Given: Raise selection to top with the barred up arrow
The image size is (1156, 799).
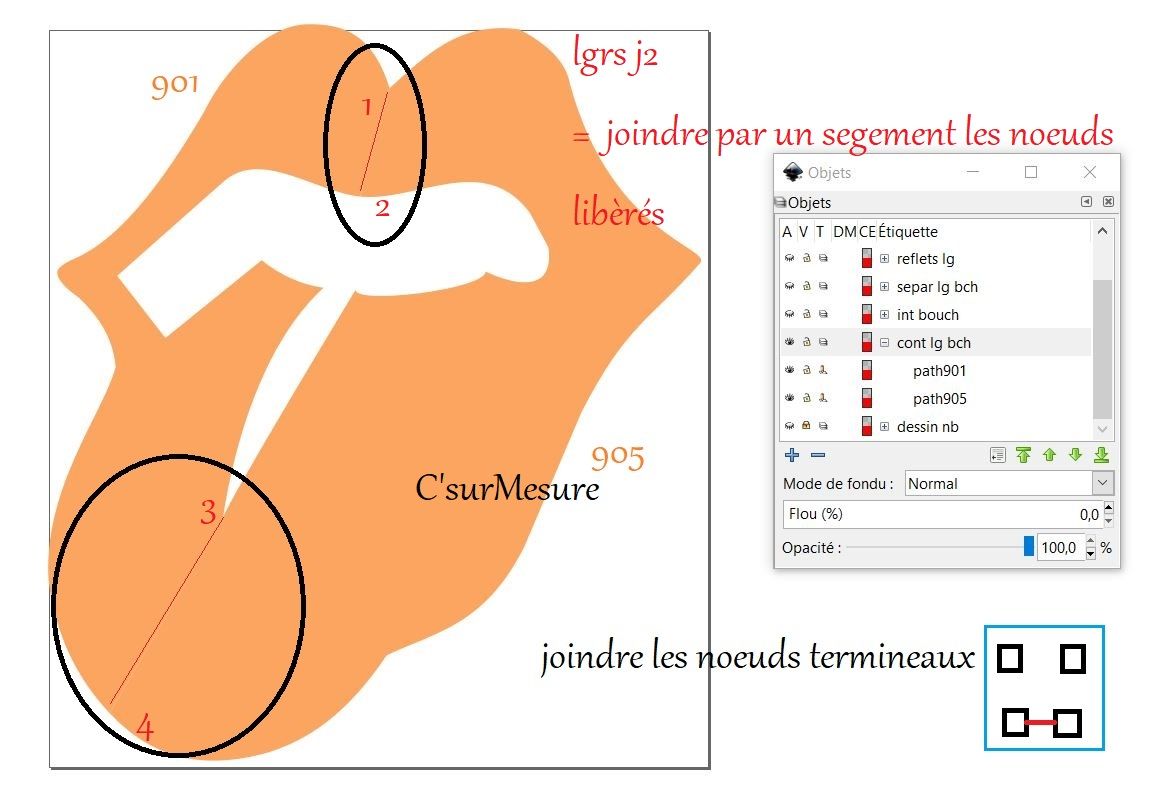Looking at the screenshot, I should tap(1023, 455).
